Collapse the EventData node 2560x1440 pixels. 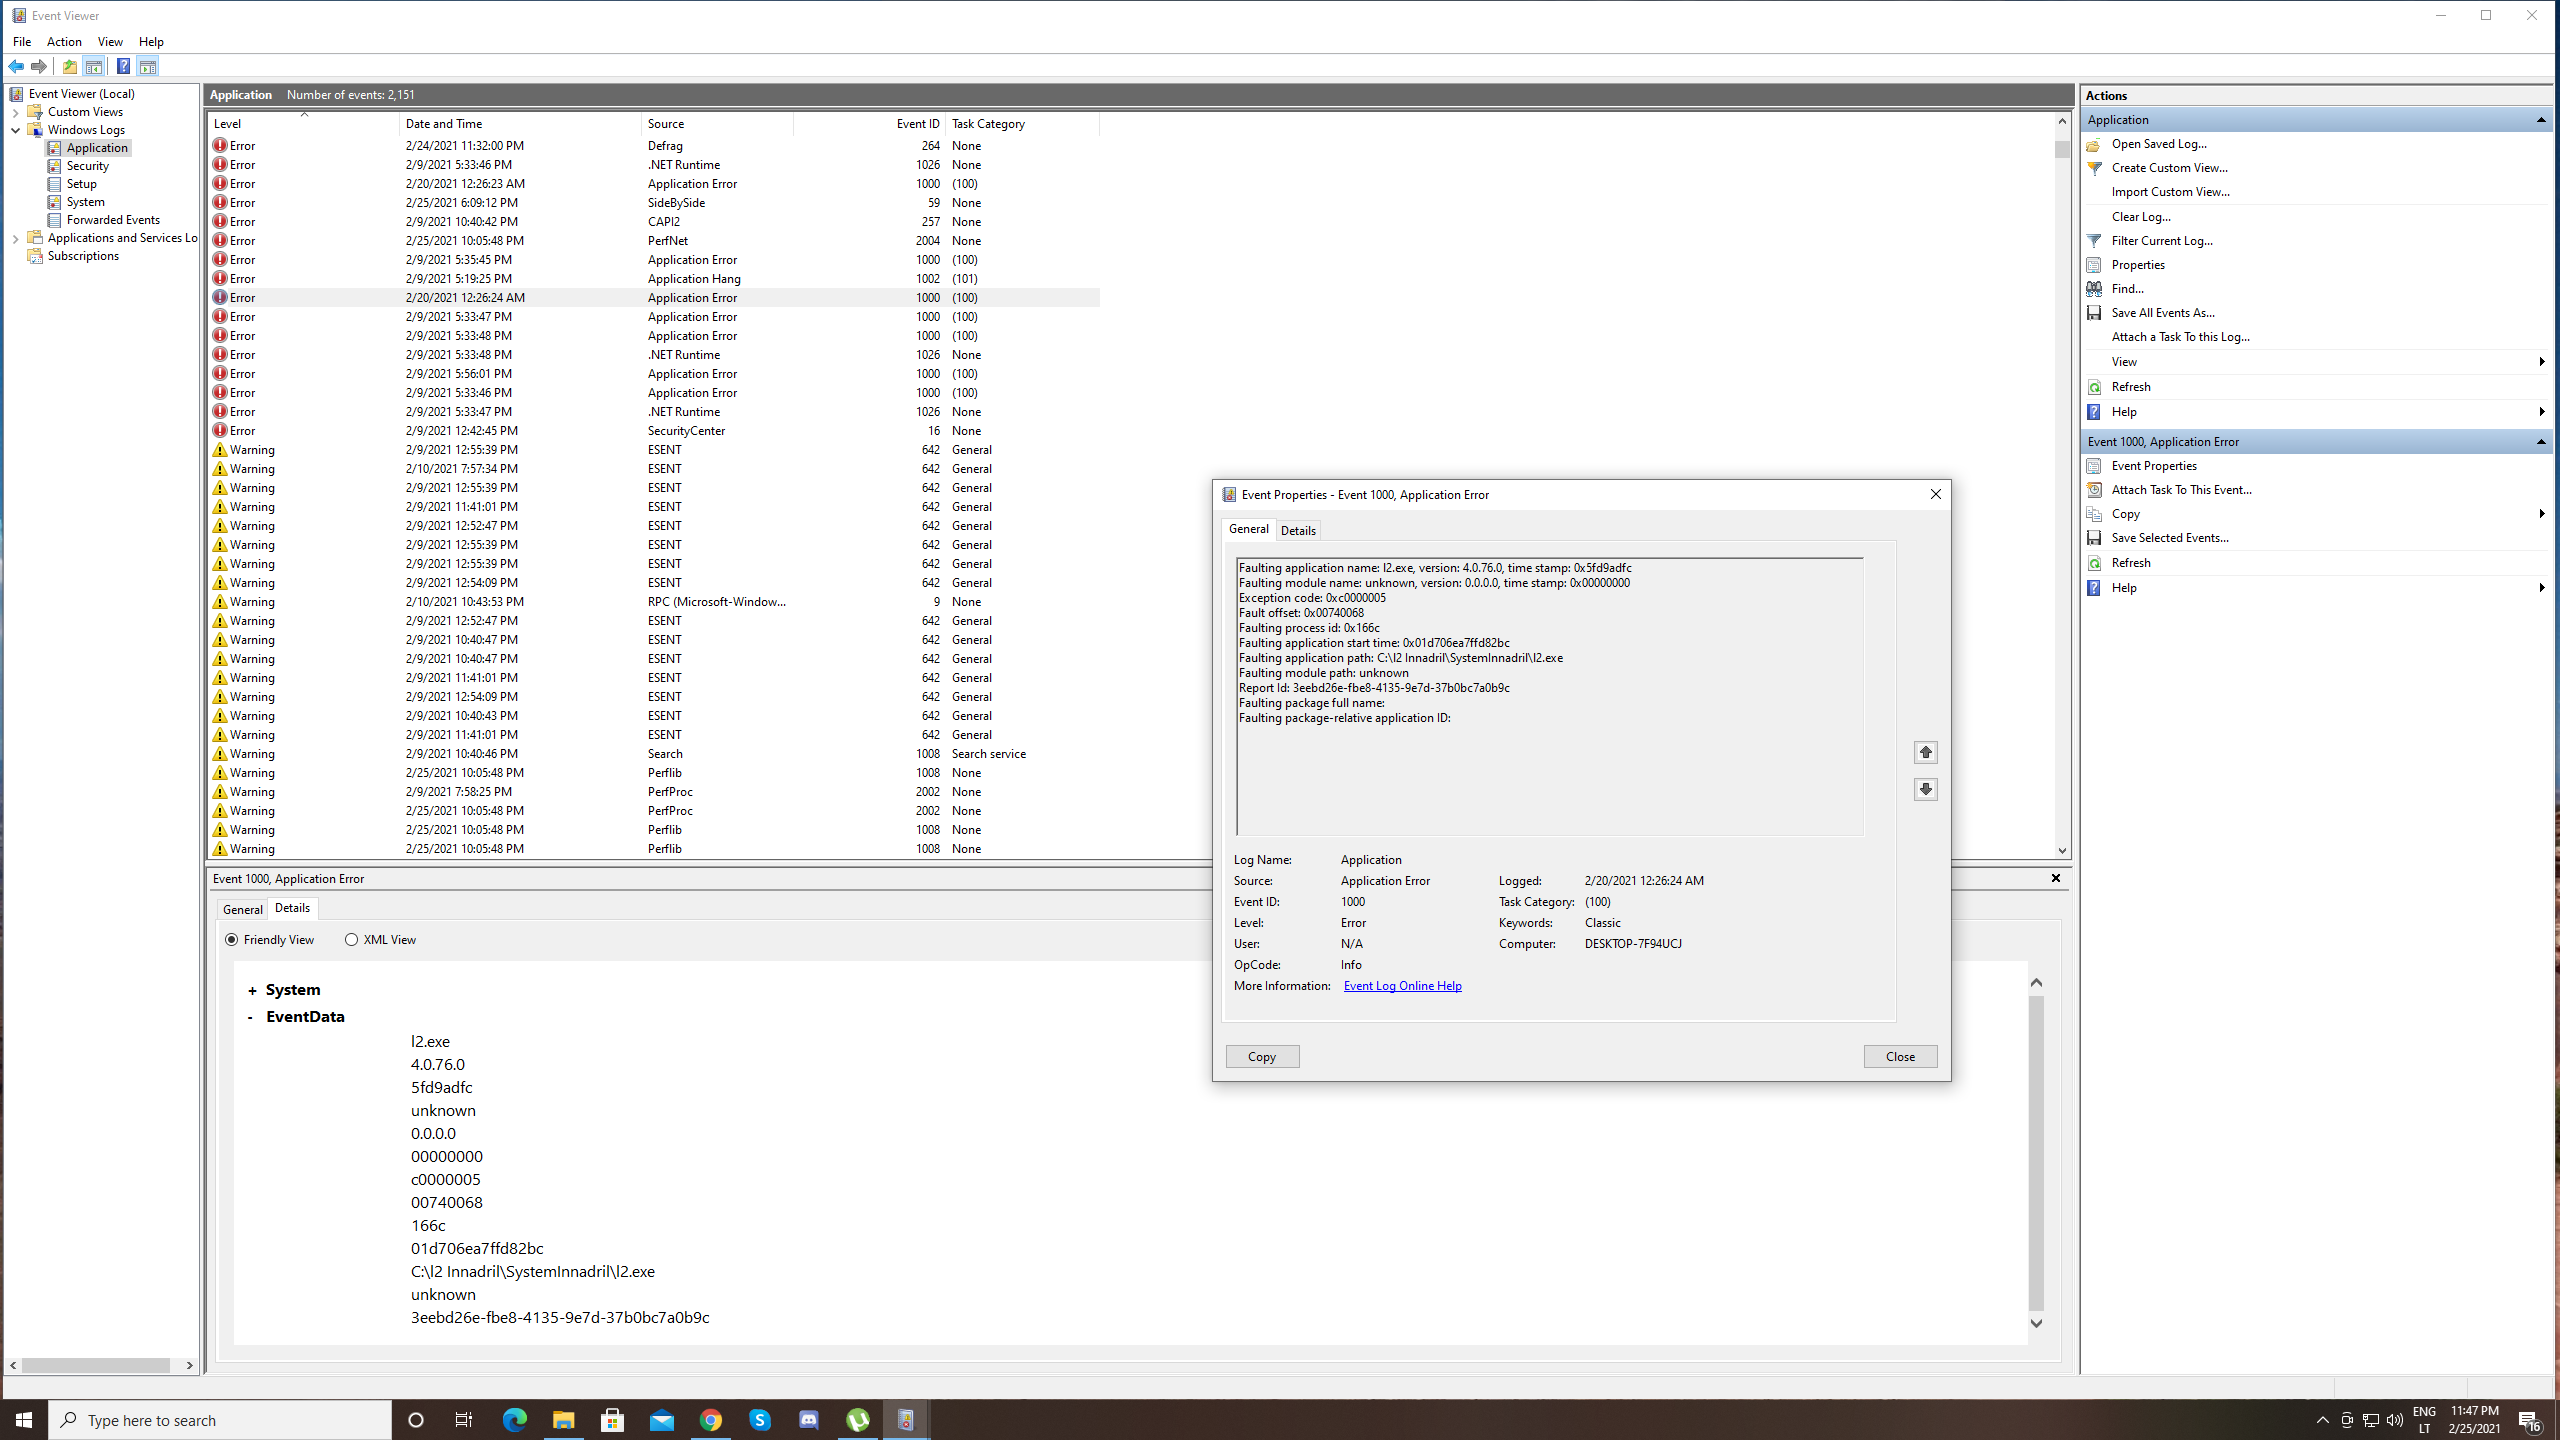[x=250, y=1017]
